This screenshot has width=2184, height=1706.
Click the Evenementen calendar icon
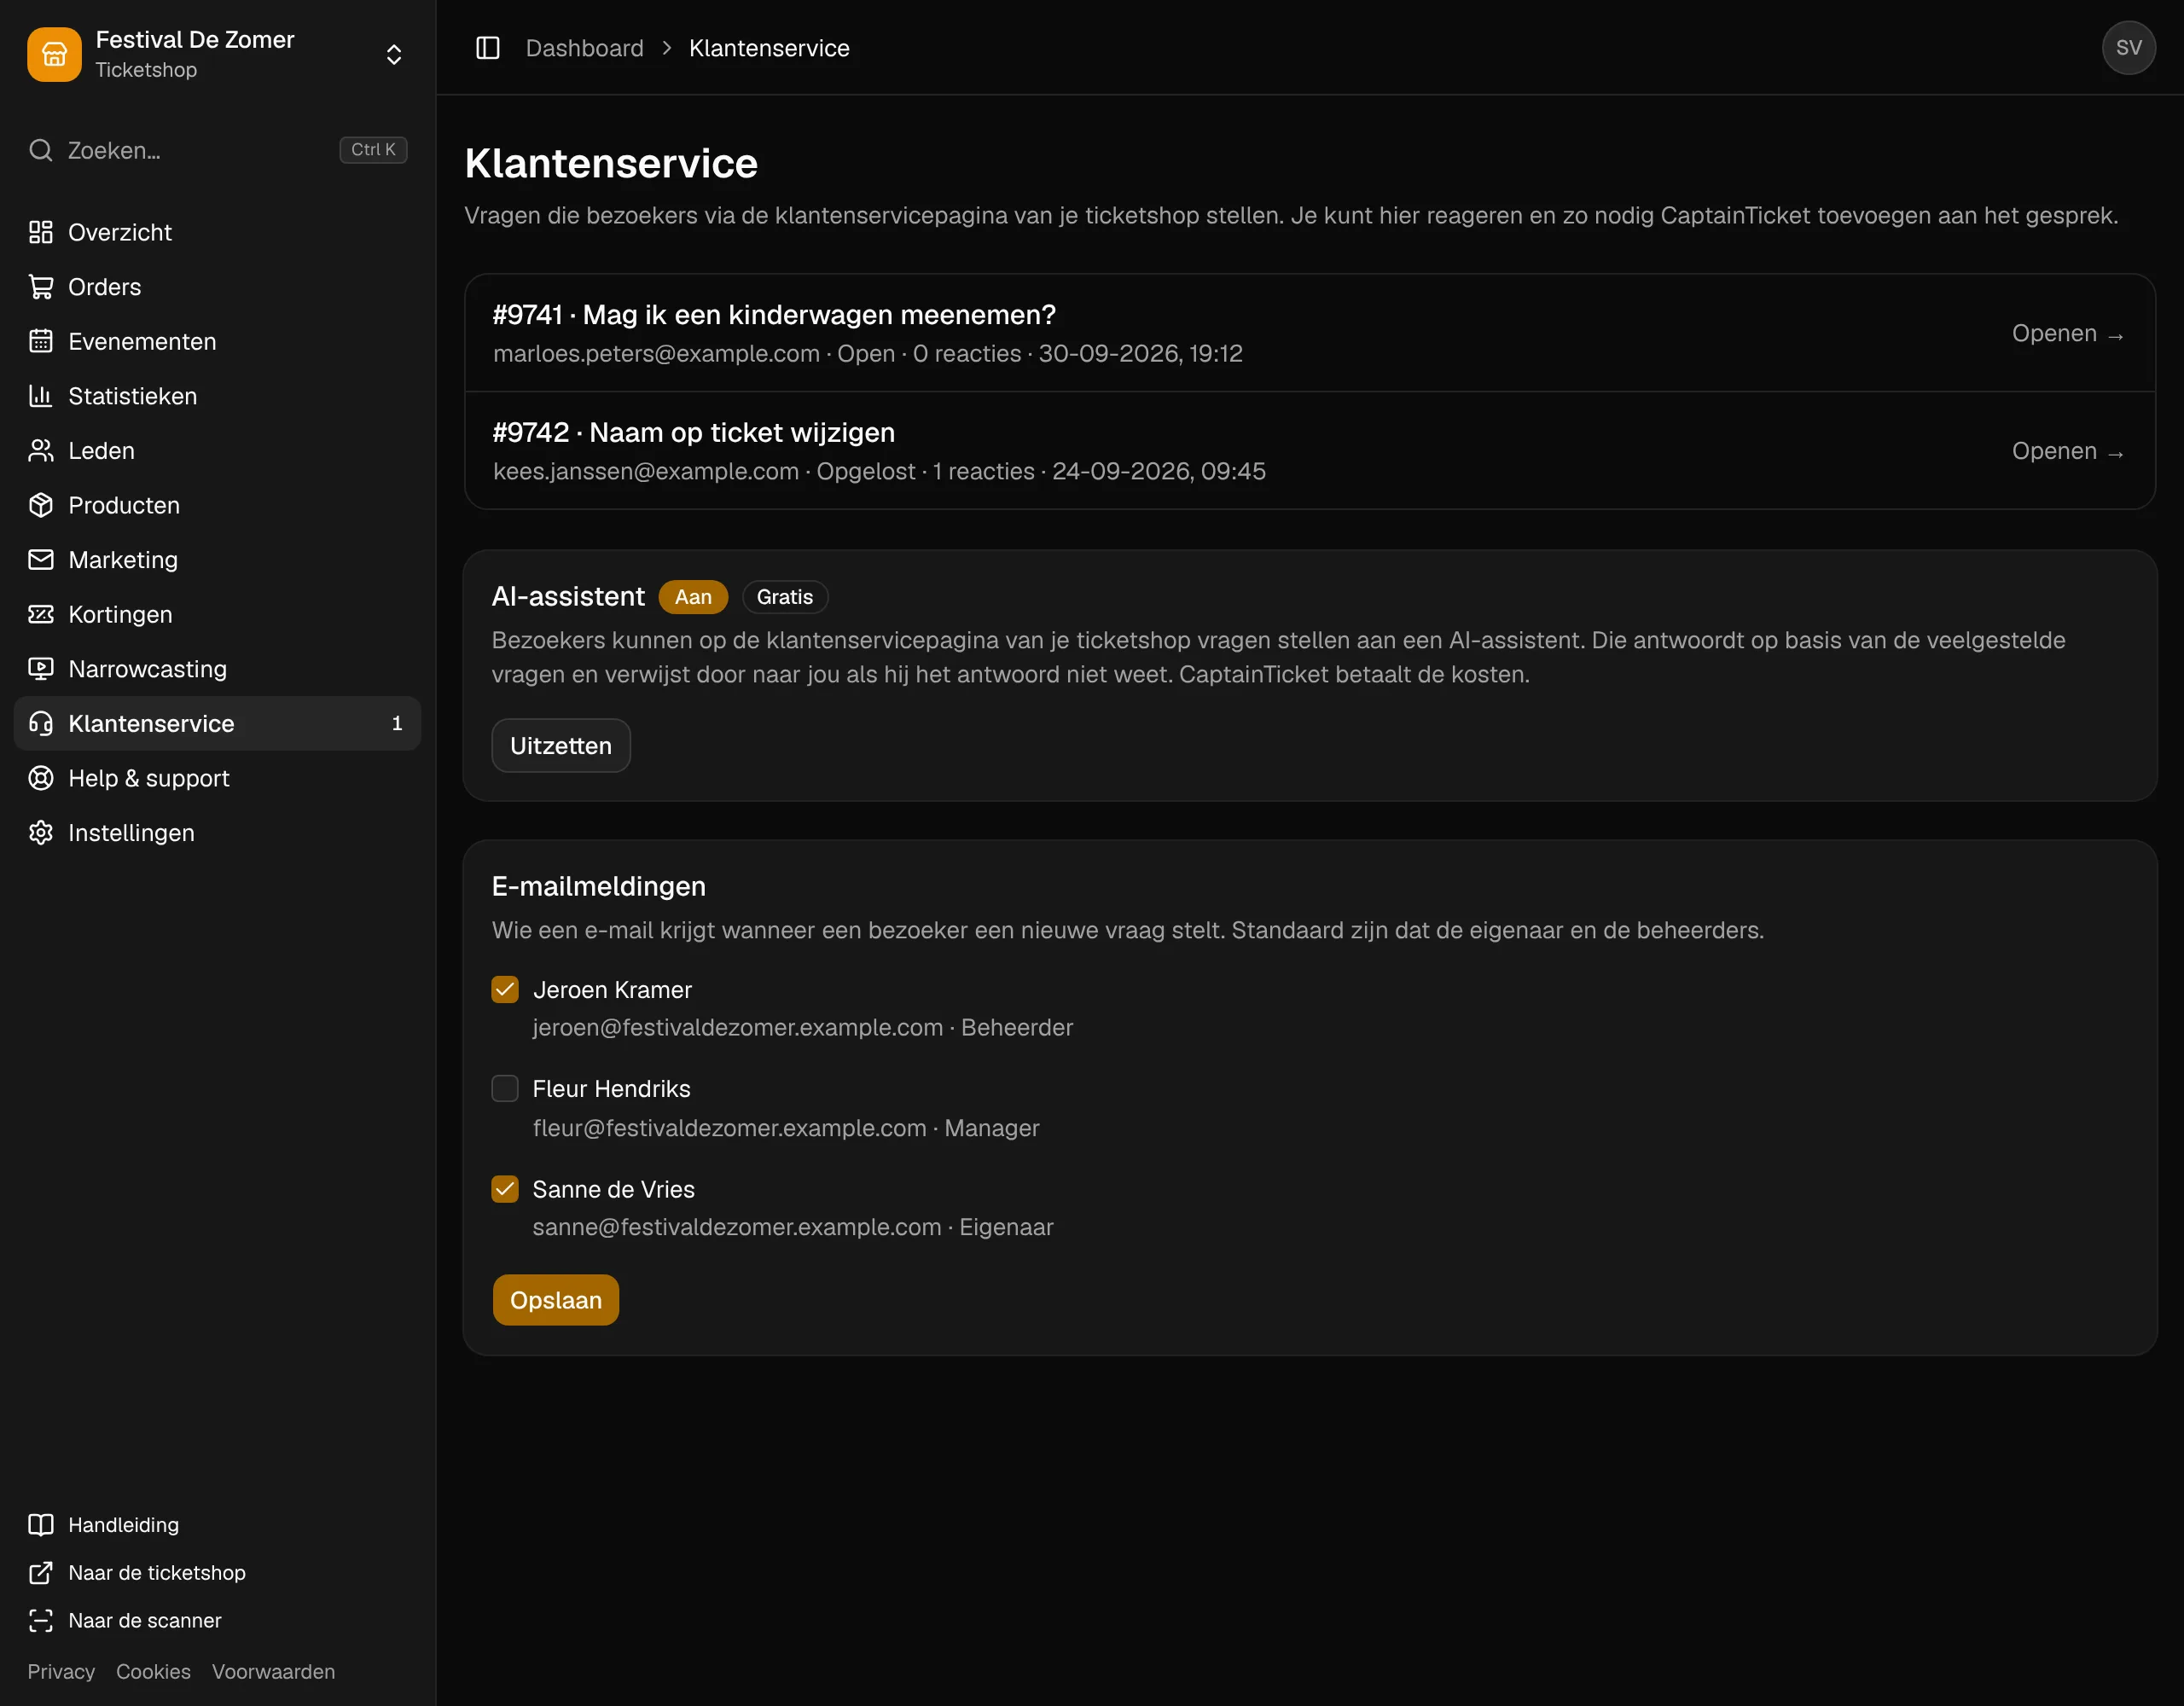[41, 341]
